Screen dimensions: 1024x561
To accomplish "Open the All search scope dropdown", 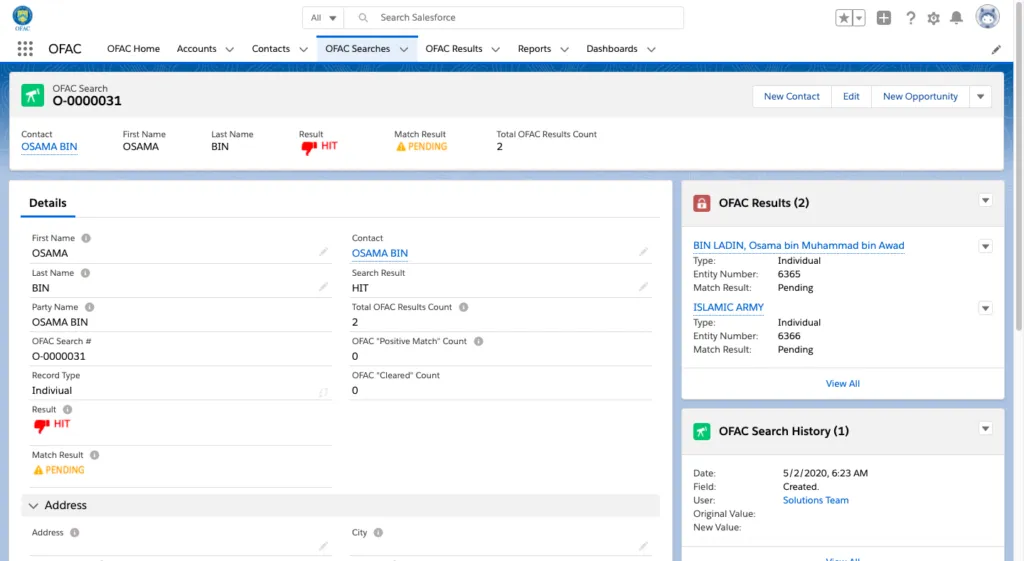I will pyautogui.click(x=323, y=18).
